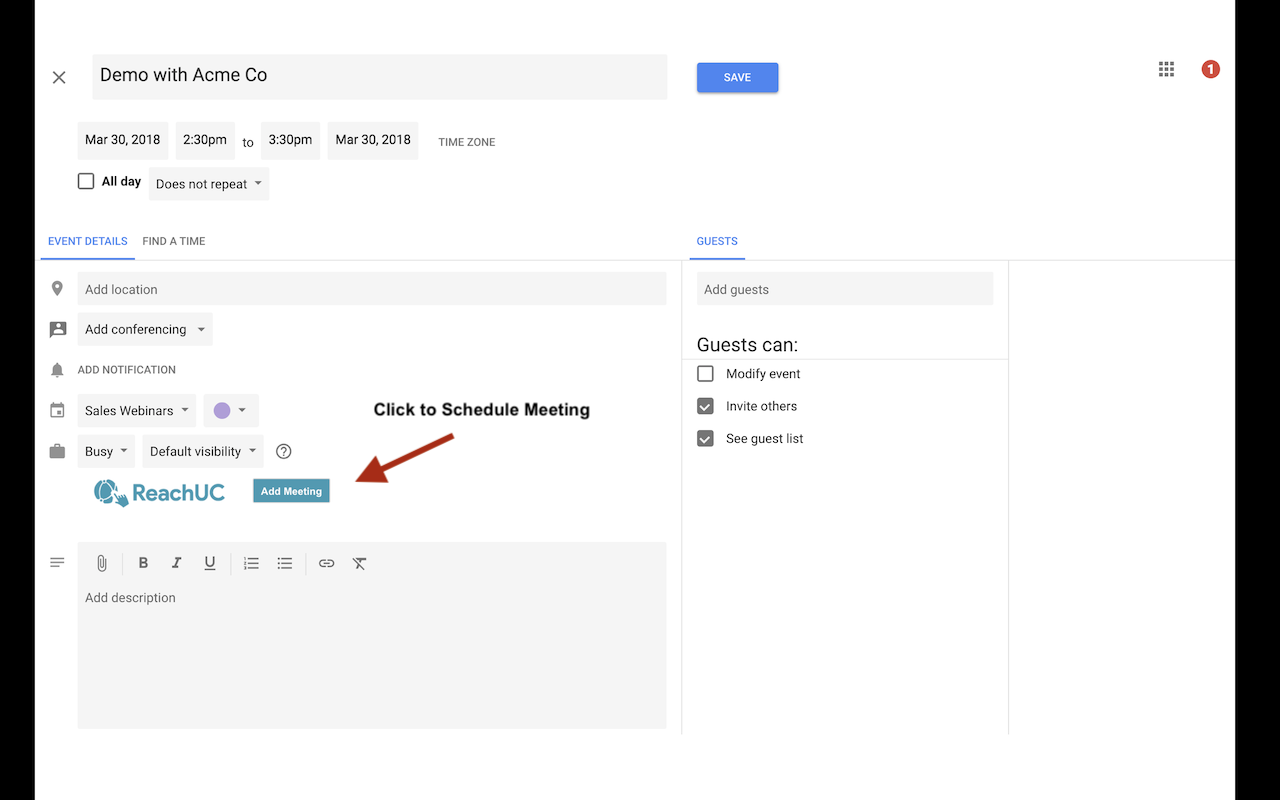Open the Sales Webinars calendar selector
Viewport: 1280px width, 800px height.
pos(136,410)
